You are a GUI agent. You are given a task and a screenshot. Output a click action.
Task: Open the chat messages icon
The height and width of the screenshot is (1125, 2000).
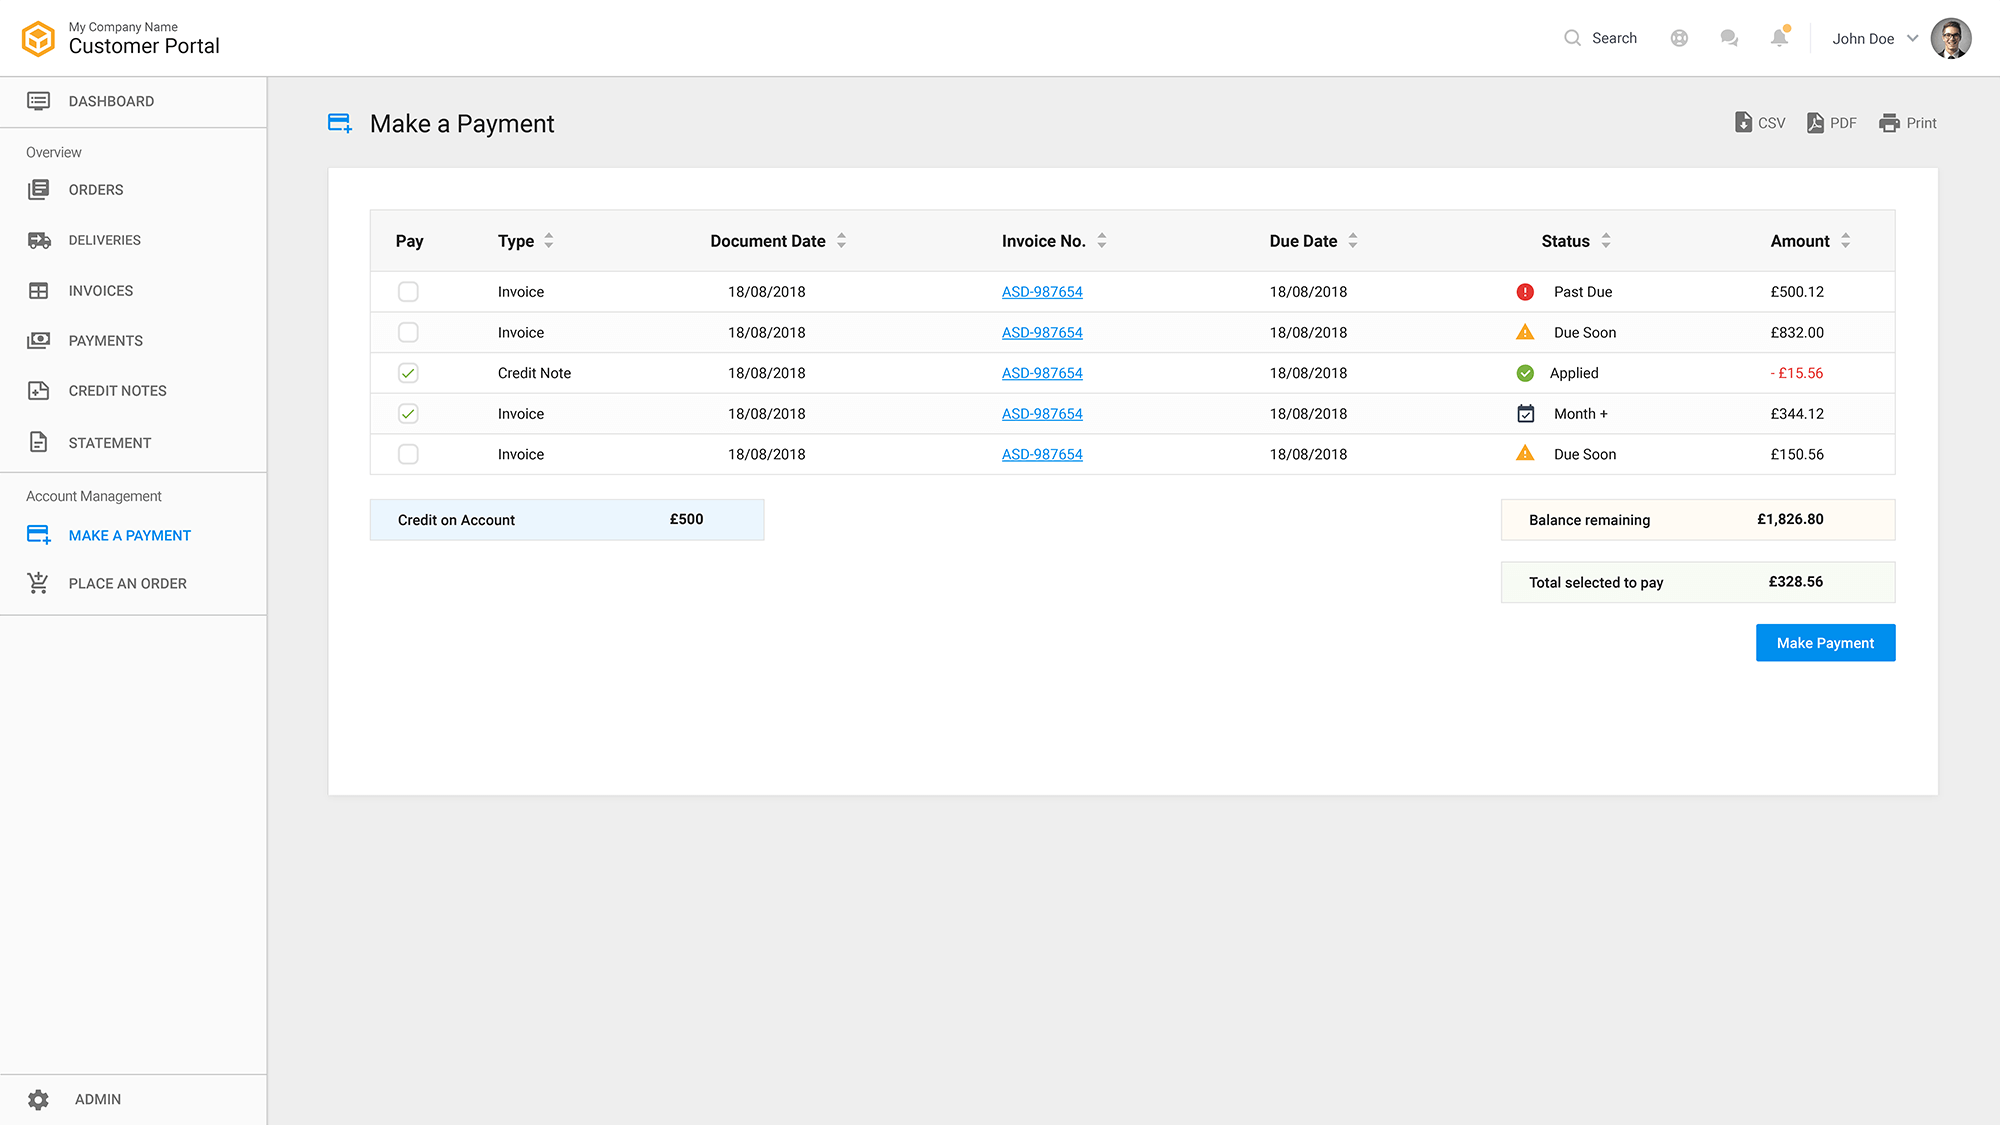coord(1729,38)
